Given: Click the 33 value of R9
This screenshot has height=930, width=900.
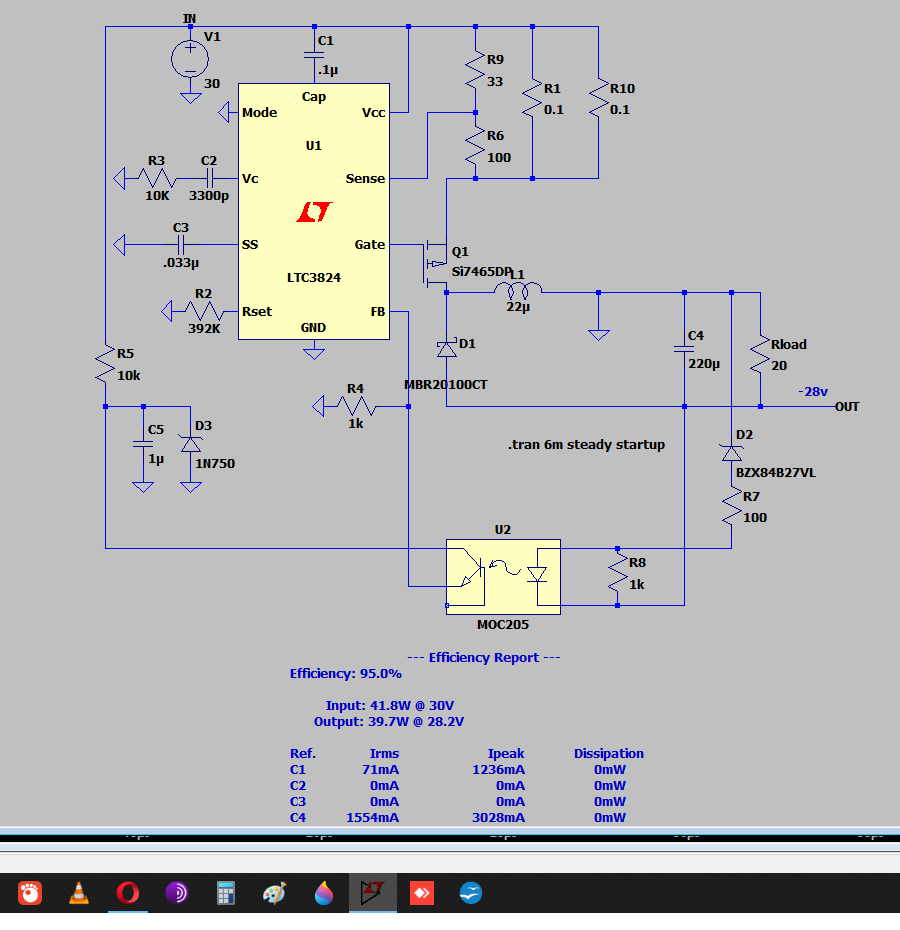Looking at the screenshot, I should [495, 81].
